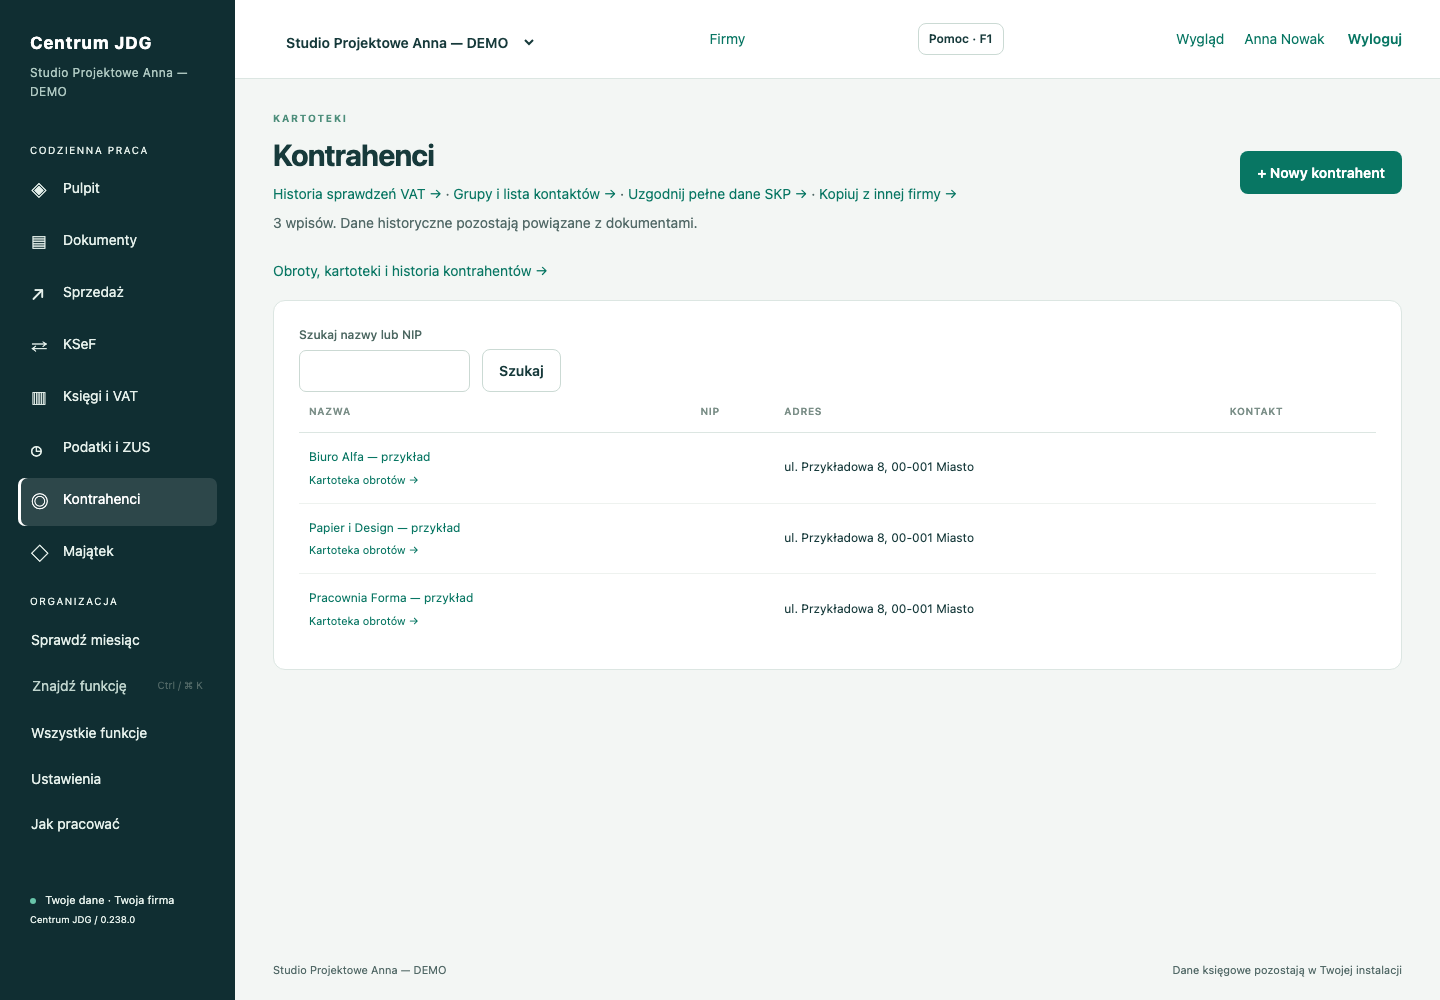Navigate to Podatki i ZUS
Viewport: 1440px width, 1000px height.
tap(118, 448)
